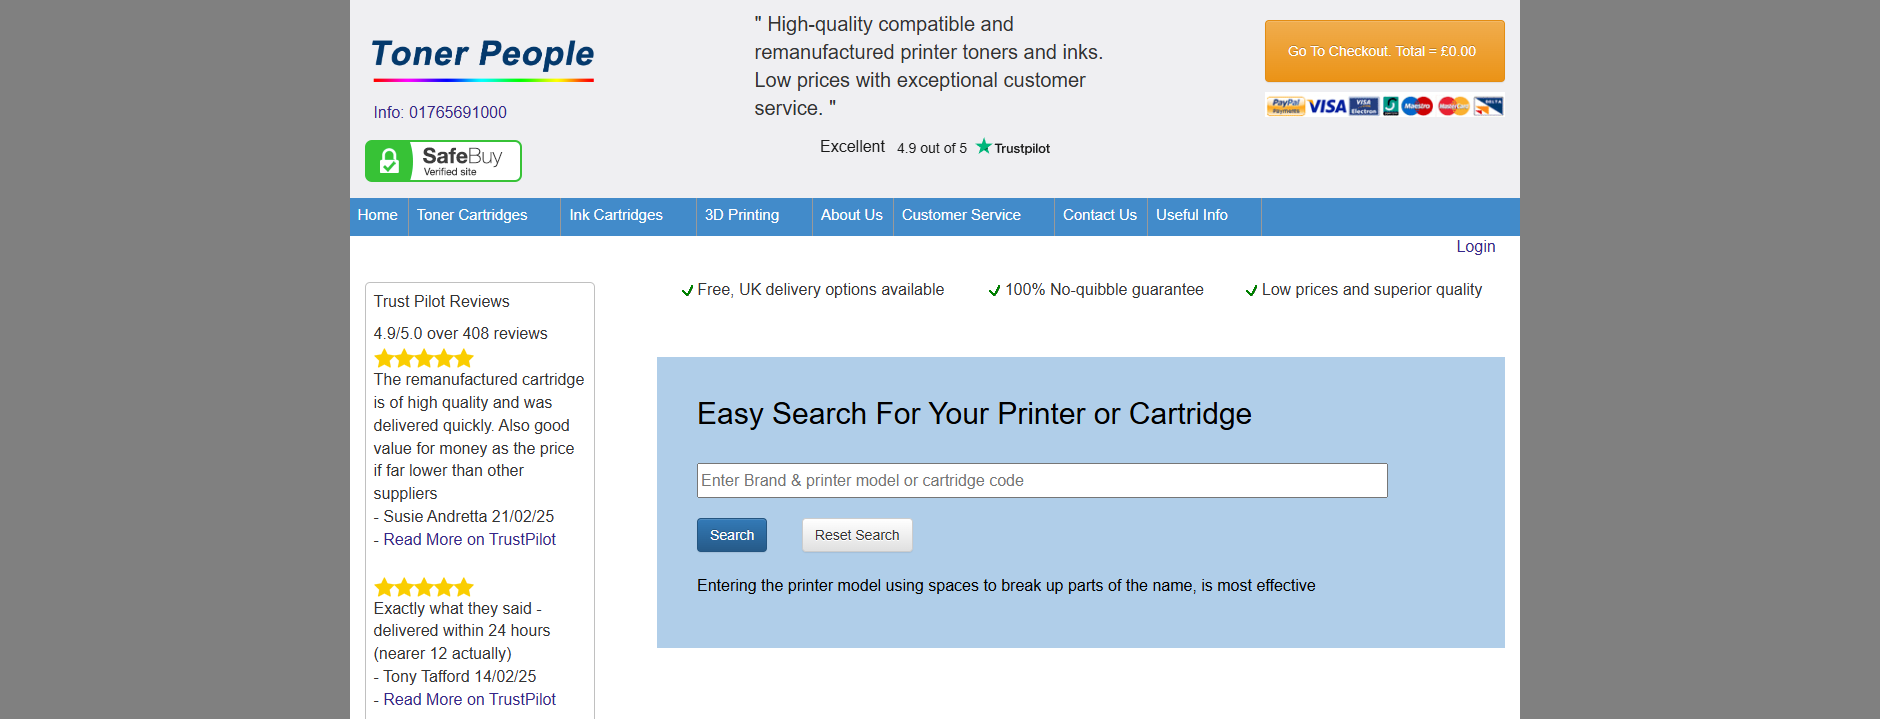Viewport: 1880px width, 719px height.
Task: Click the Login link
Action: click(x=1475, y=247)
